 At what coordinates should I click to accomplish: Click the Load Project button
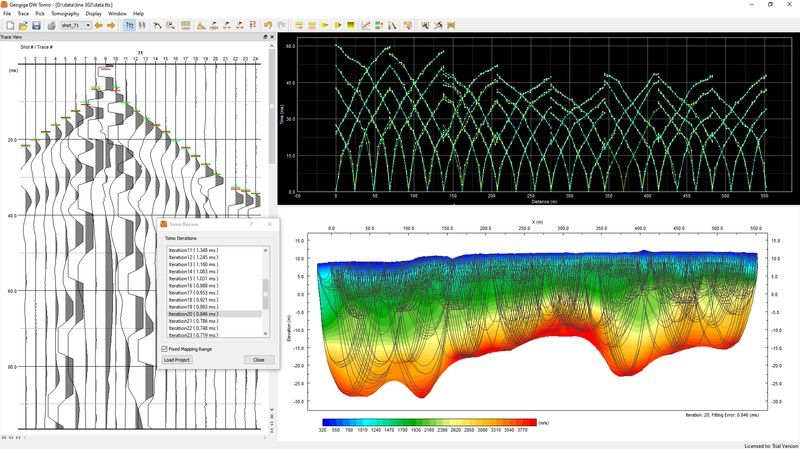pos(176,359)
